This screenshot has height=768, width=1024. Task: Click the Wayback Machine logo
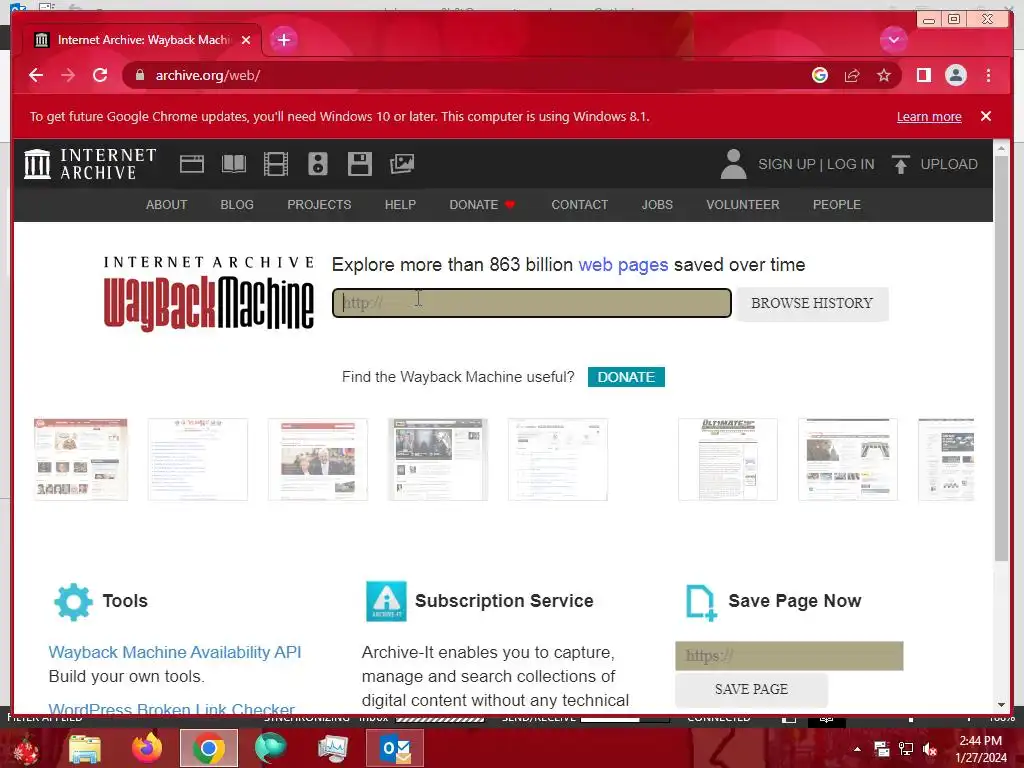208,293
